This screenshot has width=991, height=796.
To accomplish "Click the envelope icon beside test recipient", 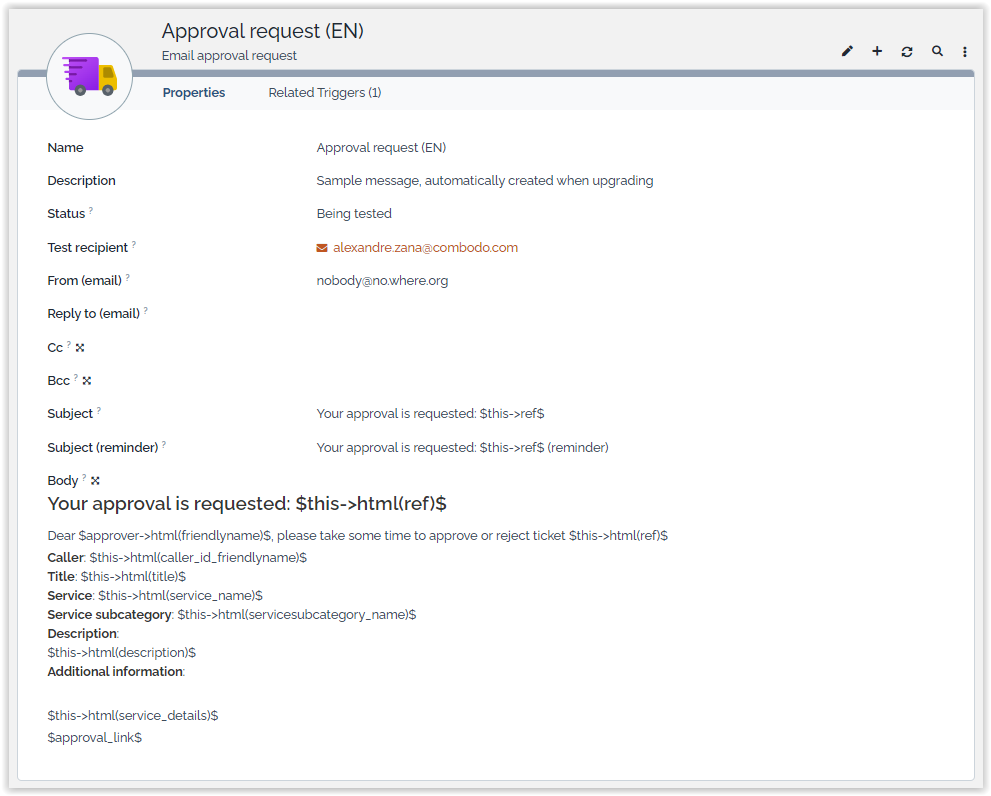I will pos(322,248).
